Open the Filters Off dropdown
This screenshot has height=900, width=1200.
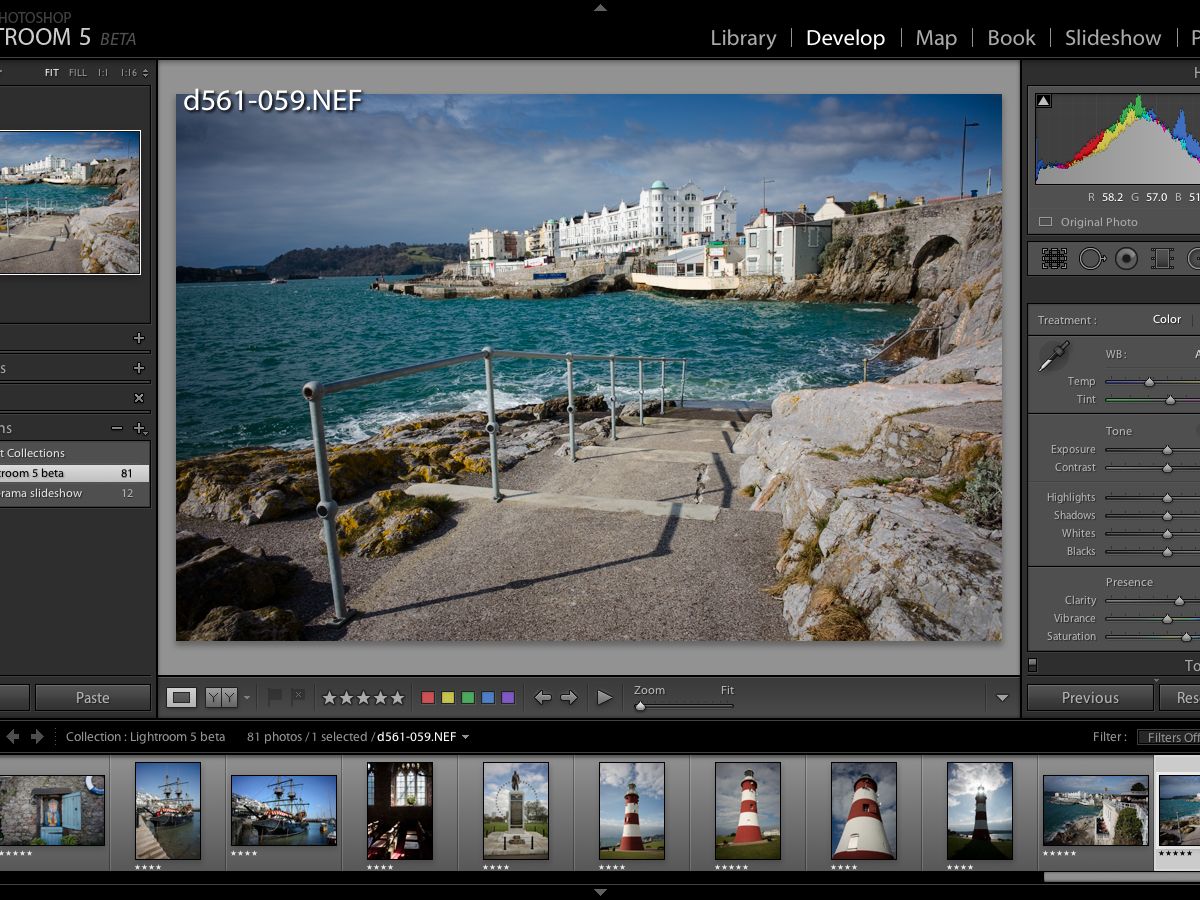pos(1170,737)
